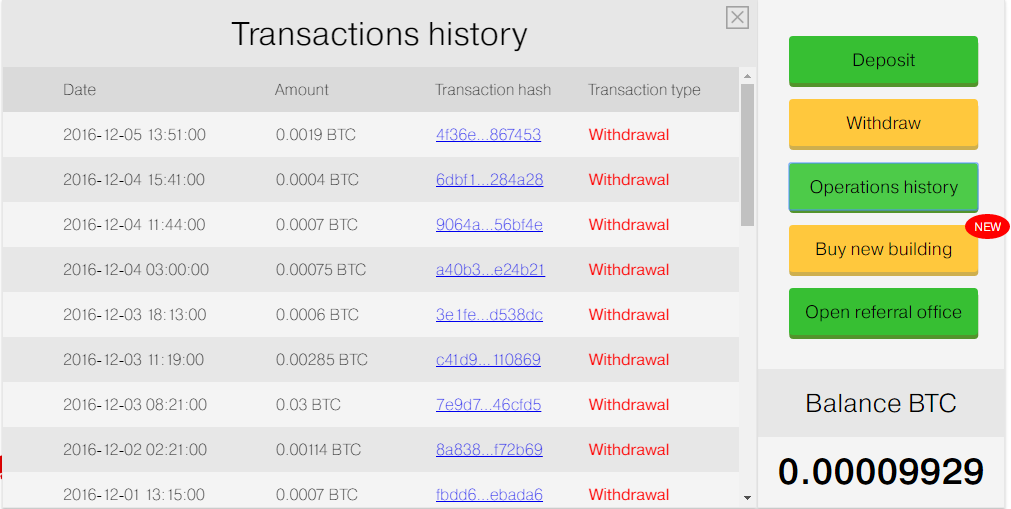Open the Deposit dialog
This screenshot has width=1011, height=509.
coord(883,61)
